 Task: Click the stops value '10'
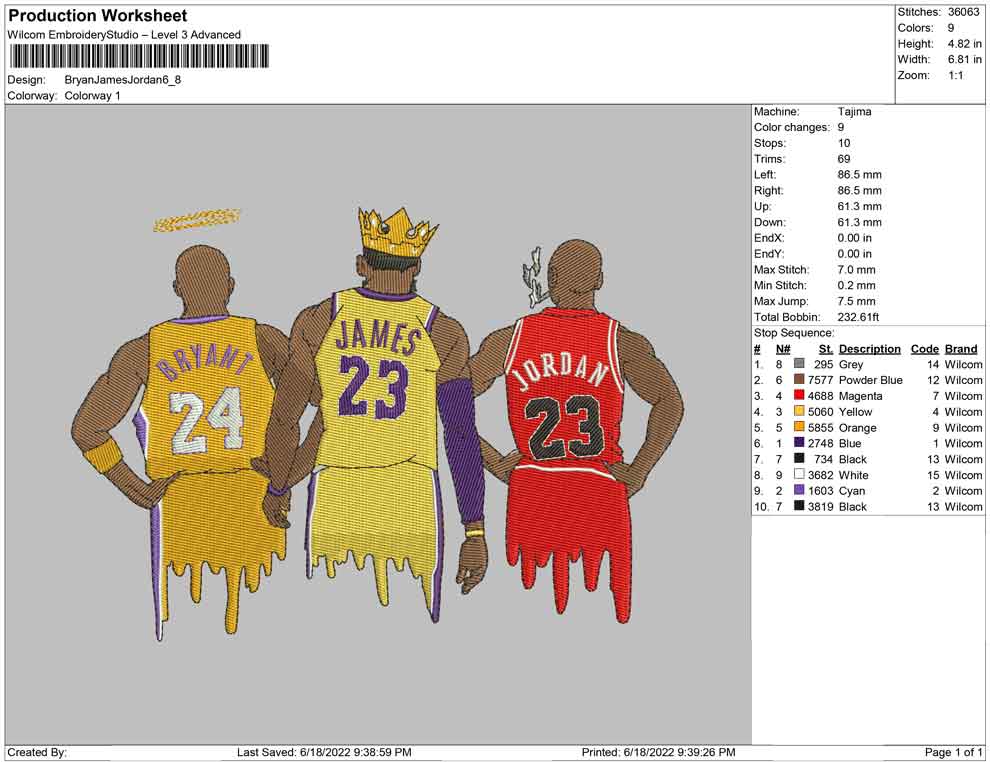click(844, 143)
